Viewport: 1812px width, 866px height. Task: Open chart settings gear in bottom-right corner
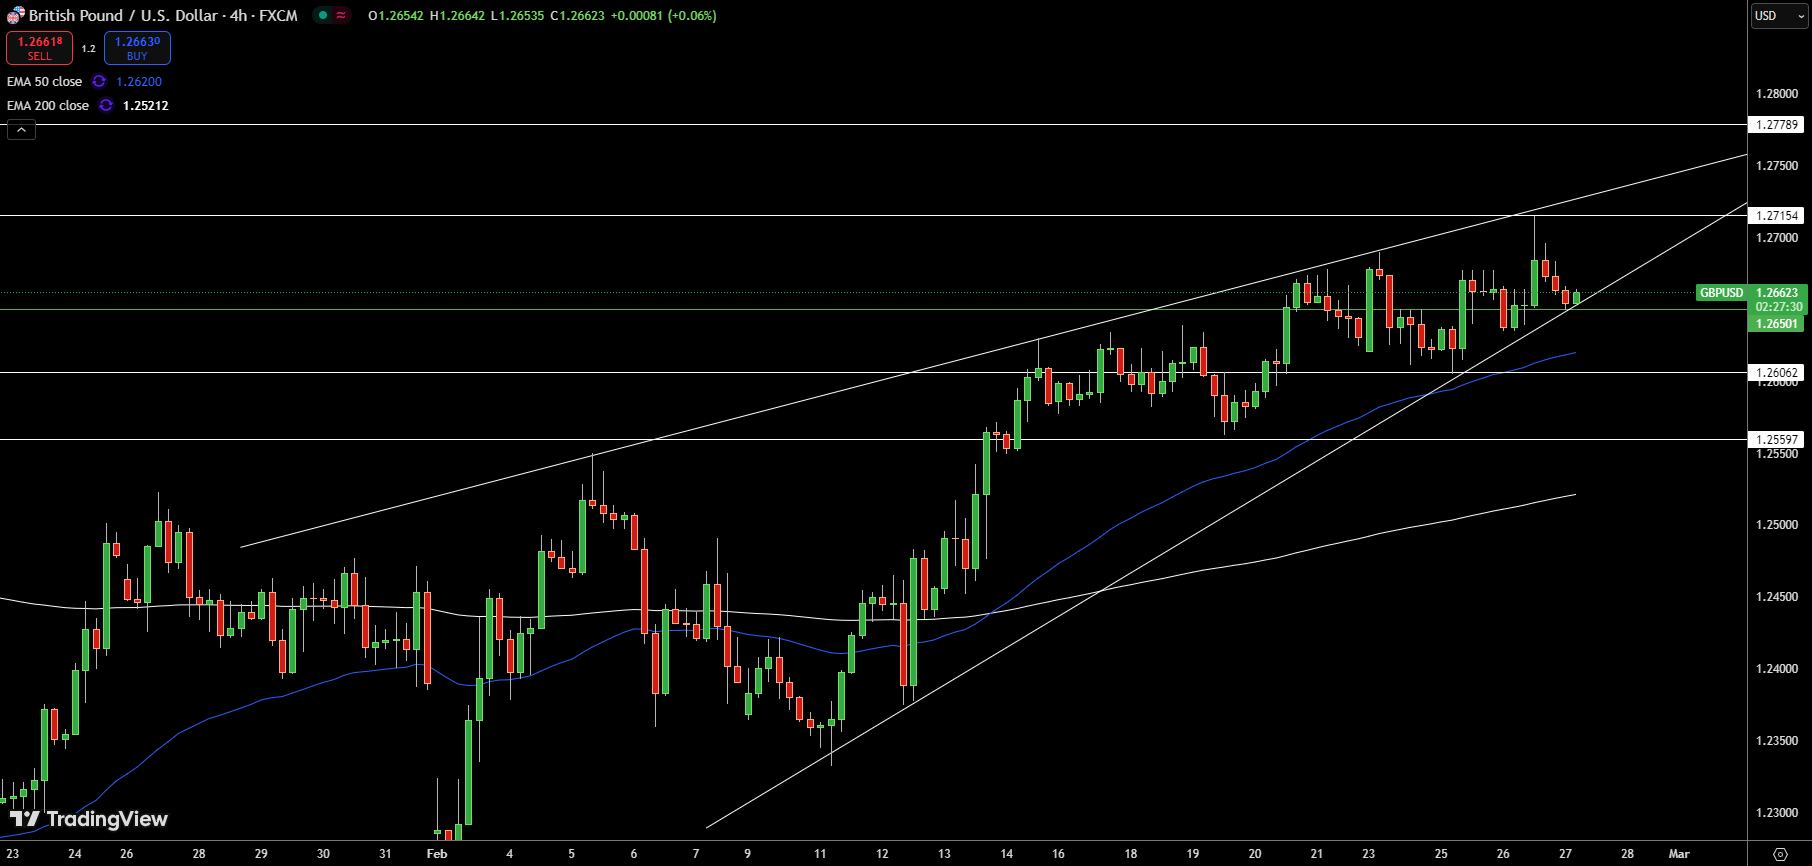click(x=1780, y=854)
